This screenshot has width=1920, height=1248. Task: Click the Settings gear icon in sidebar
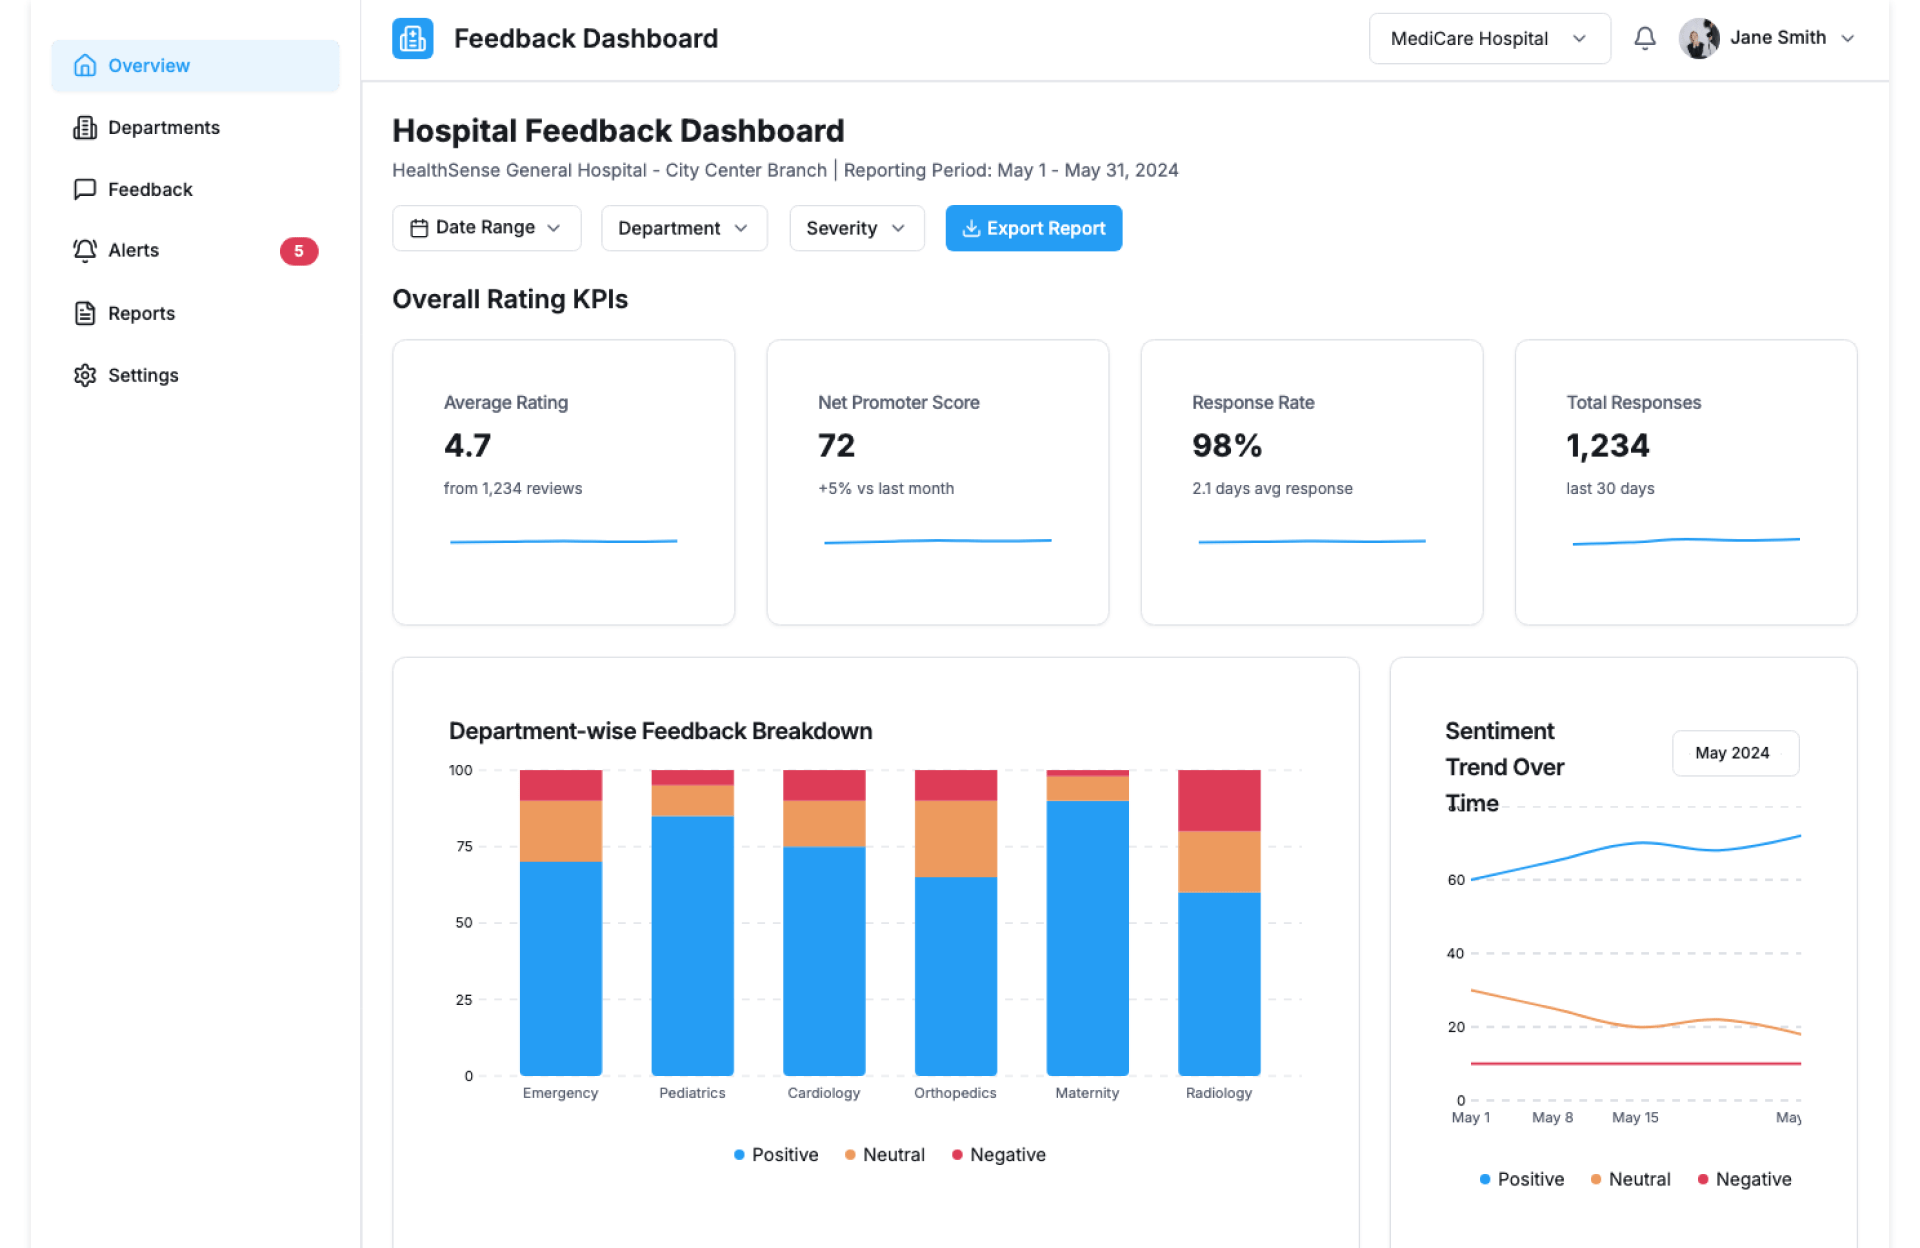pos(85,375)
